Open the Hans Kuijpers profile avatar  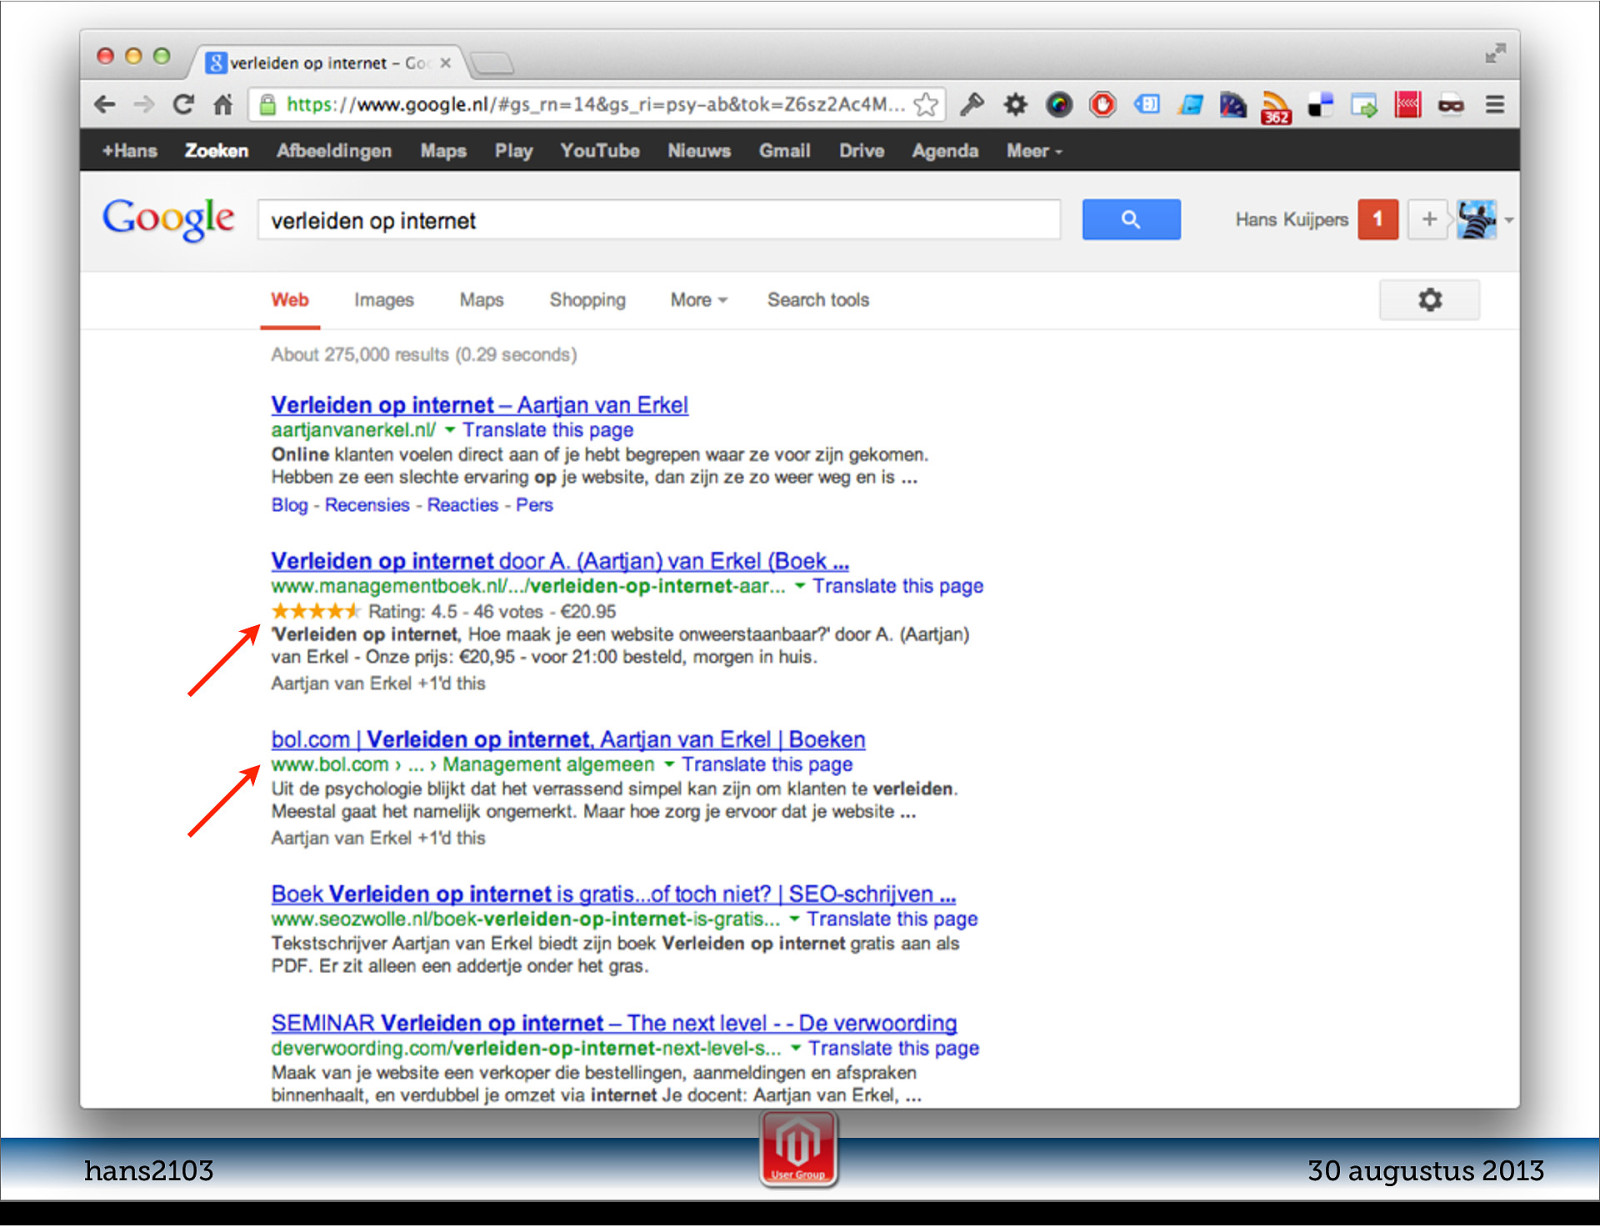1476,219
